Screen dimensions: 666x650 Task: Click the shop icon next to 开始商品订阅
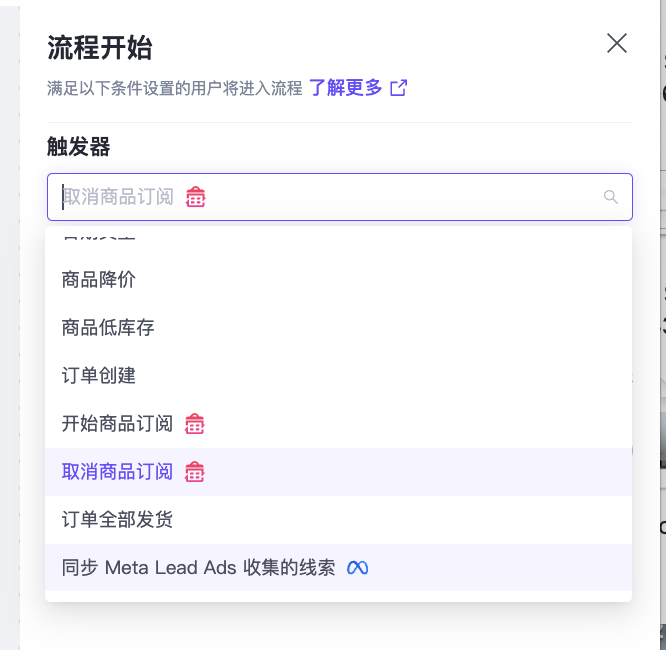195,424
